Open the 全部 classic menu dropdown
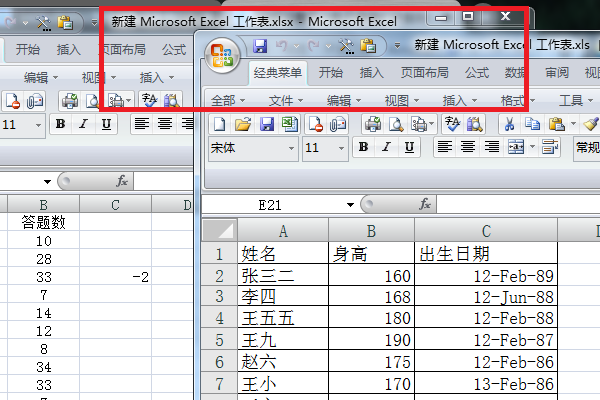The width and height of the screenshot is (600, 400). coord(228,101)
